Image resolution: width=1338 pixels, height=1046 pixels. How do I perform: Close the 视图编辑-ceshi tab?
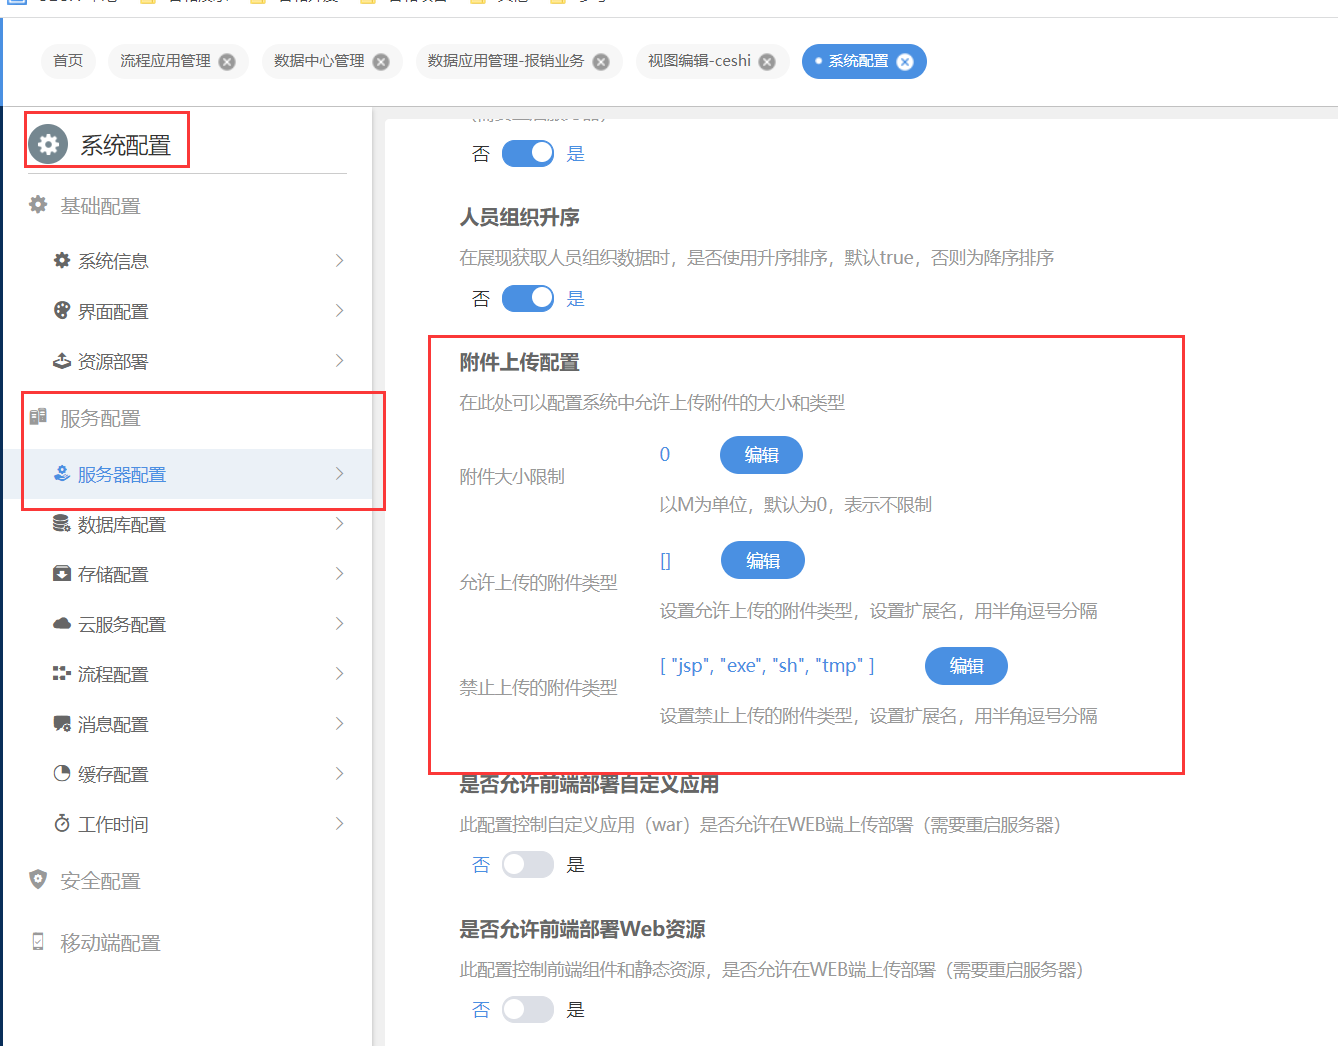pyautogui.click(x=767, y=62)
